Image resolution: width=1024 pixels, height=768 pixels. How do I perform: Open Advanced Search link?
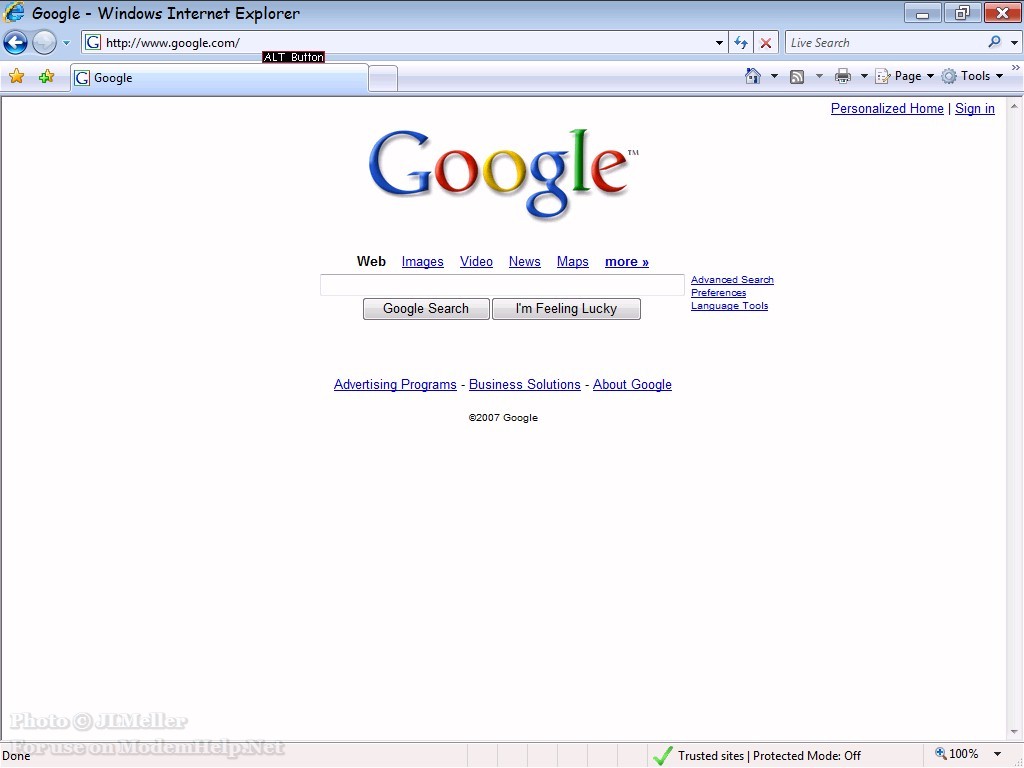(x=732, y=280)
